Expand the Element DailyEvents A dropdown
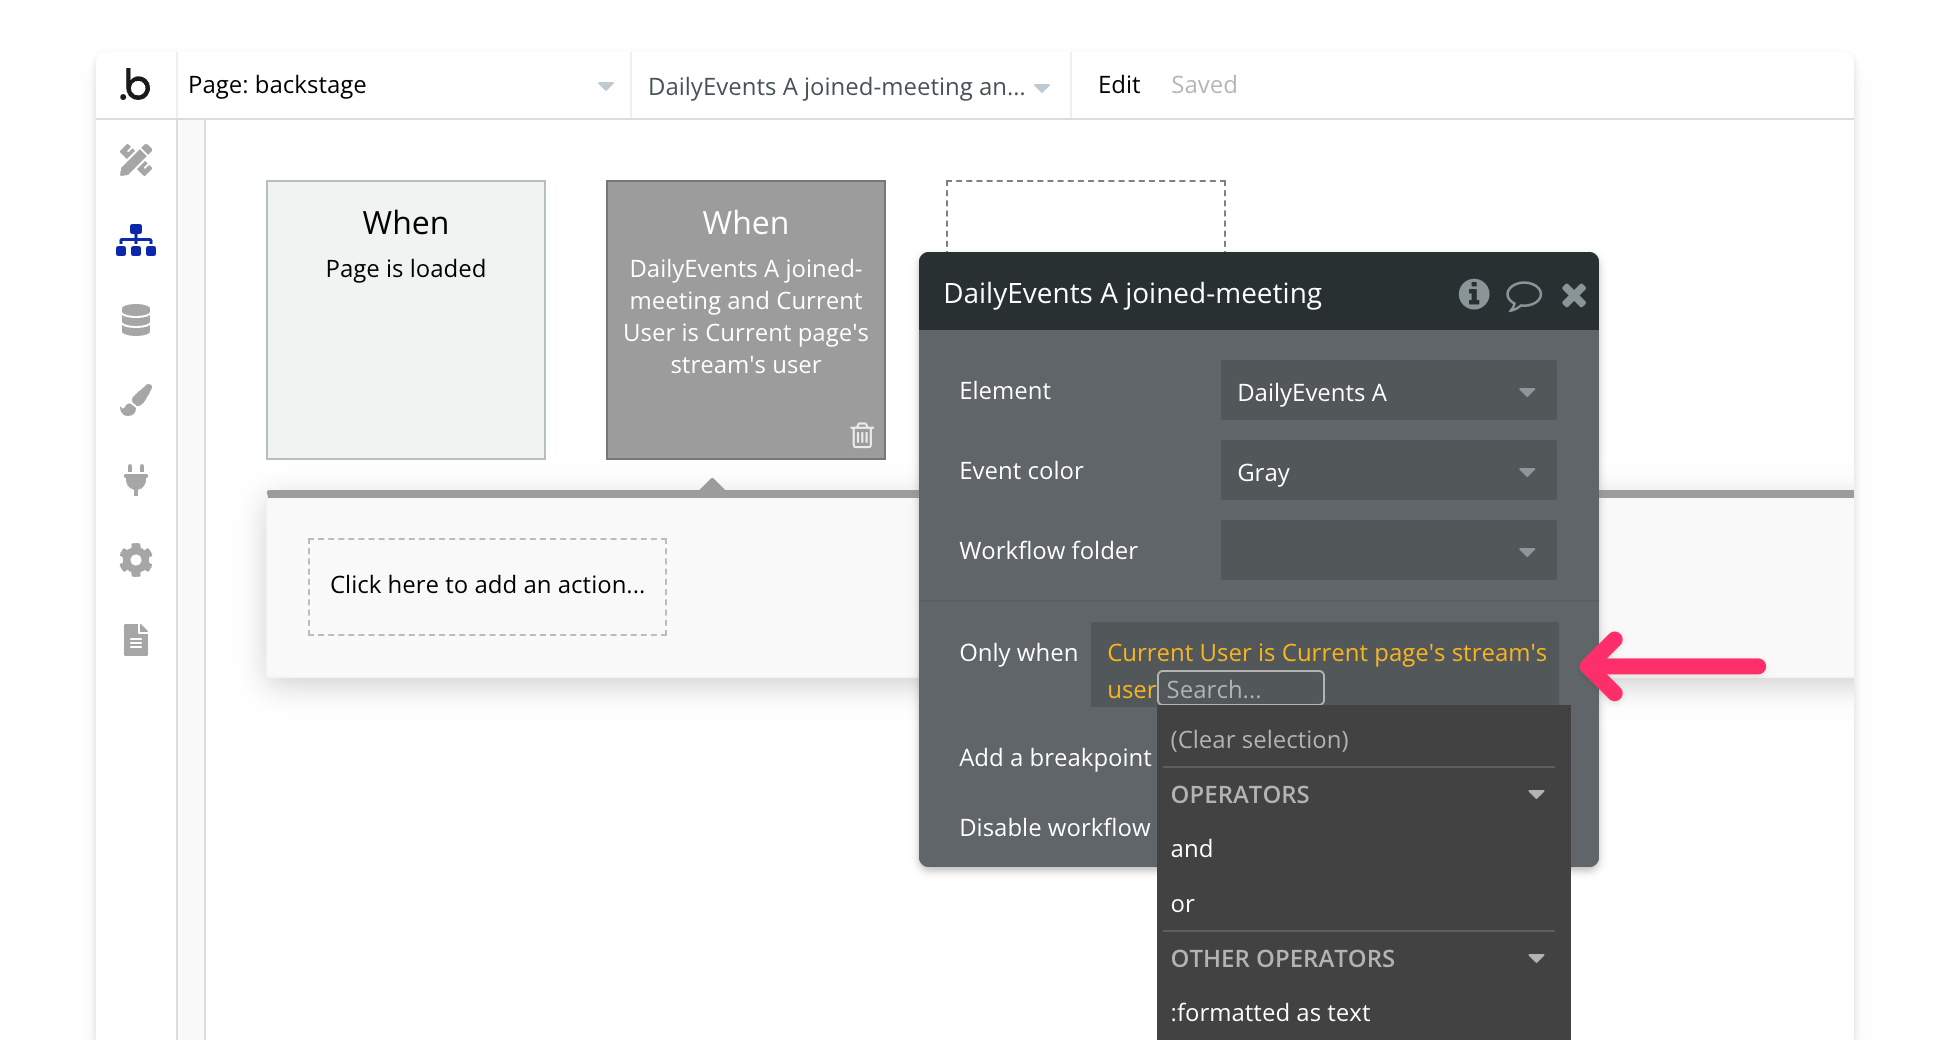The width and height of the screenshot is (1950, 1040). (1387, 391)
